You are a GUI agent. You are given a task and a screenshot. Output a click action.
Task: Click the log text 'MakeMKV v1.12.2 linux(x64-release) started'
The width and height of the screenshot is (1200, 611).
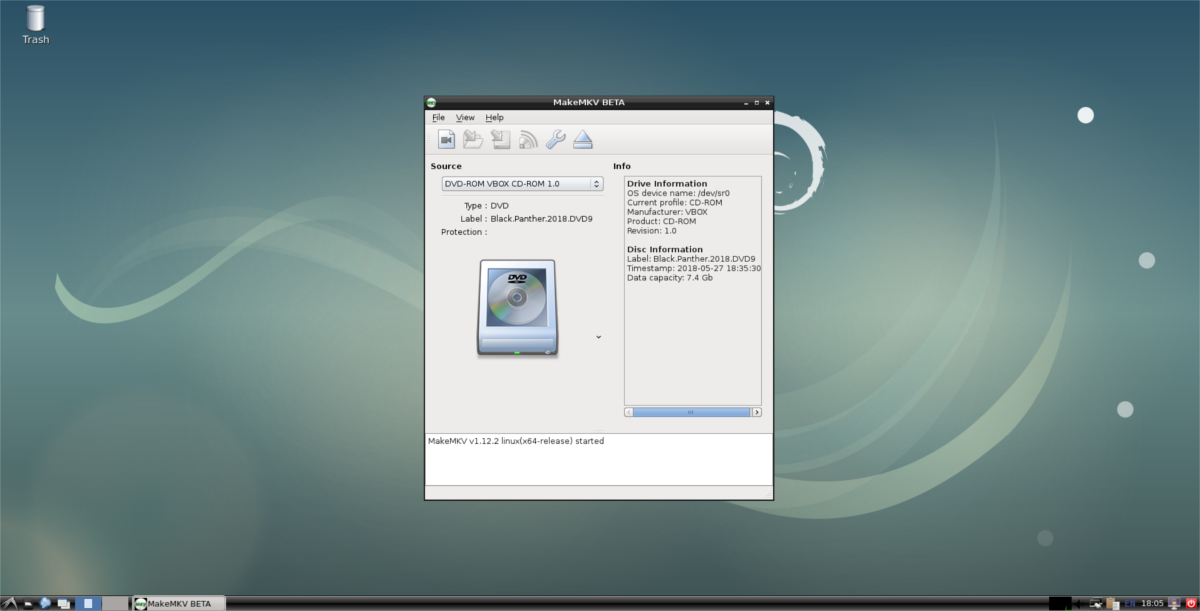click(x=516, y=441)
